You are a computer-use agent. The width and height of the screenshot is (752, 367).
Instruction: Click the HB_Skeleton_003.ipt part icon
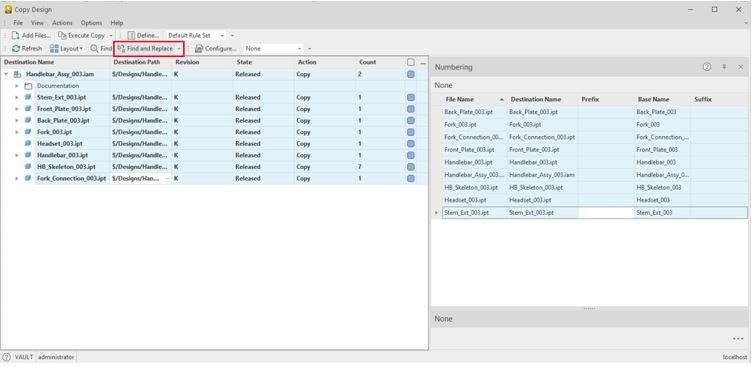[x=28, y=166]
